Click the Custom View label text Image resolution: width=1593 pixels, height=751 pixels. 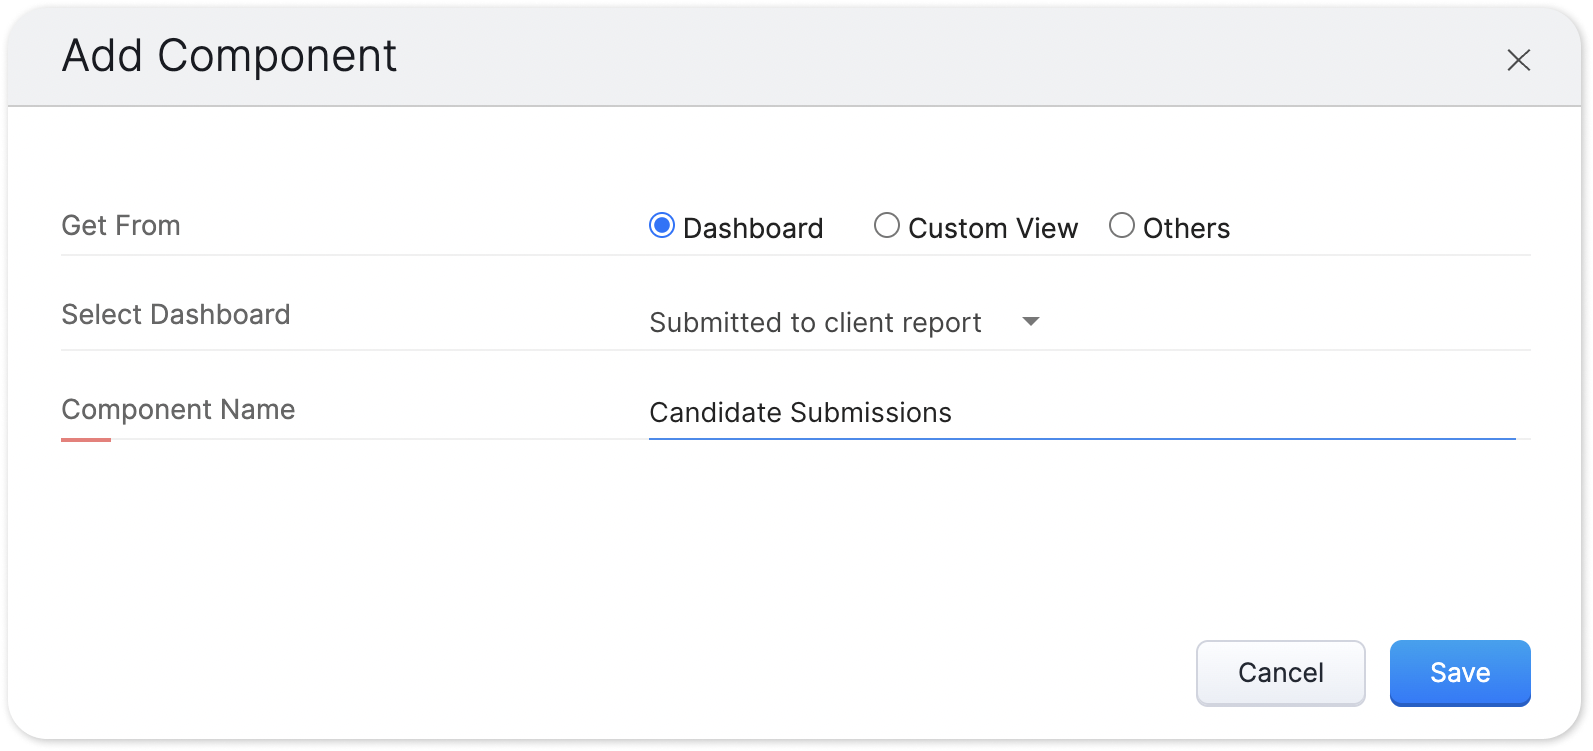(993, 229)
